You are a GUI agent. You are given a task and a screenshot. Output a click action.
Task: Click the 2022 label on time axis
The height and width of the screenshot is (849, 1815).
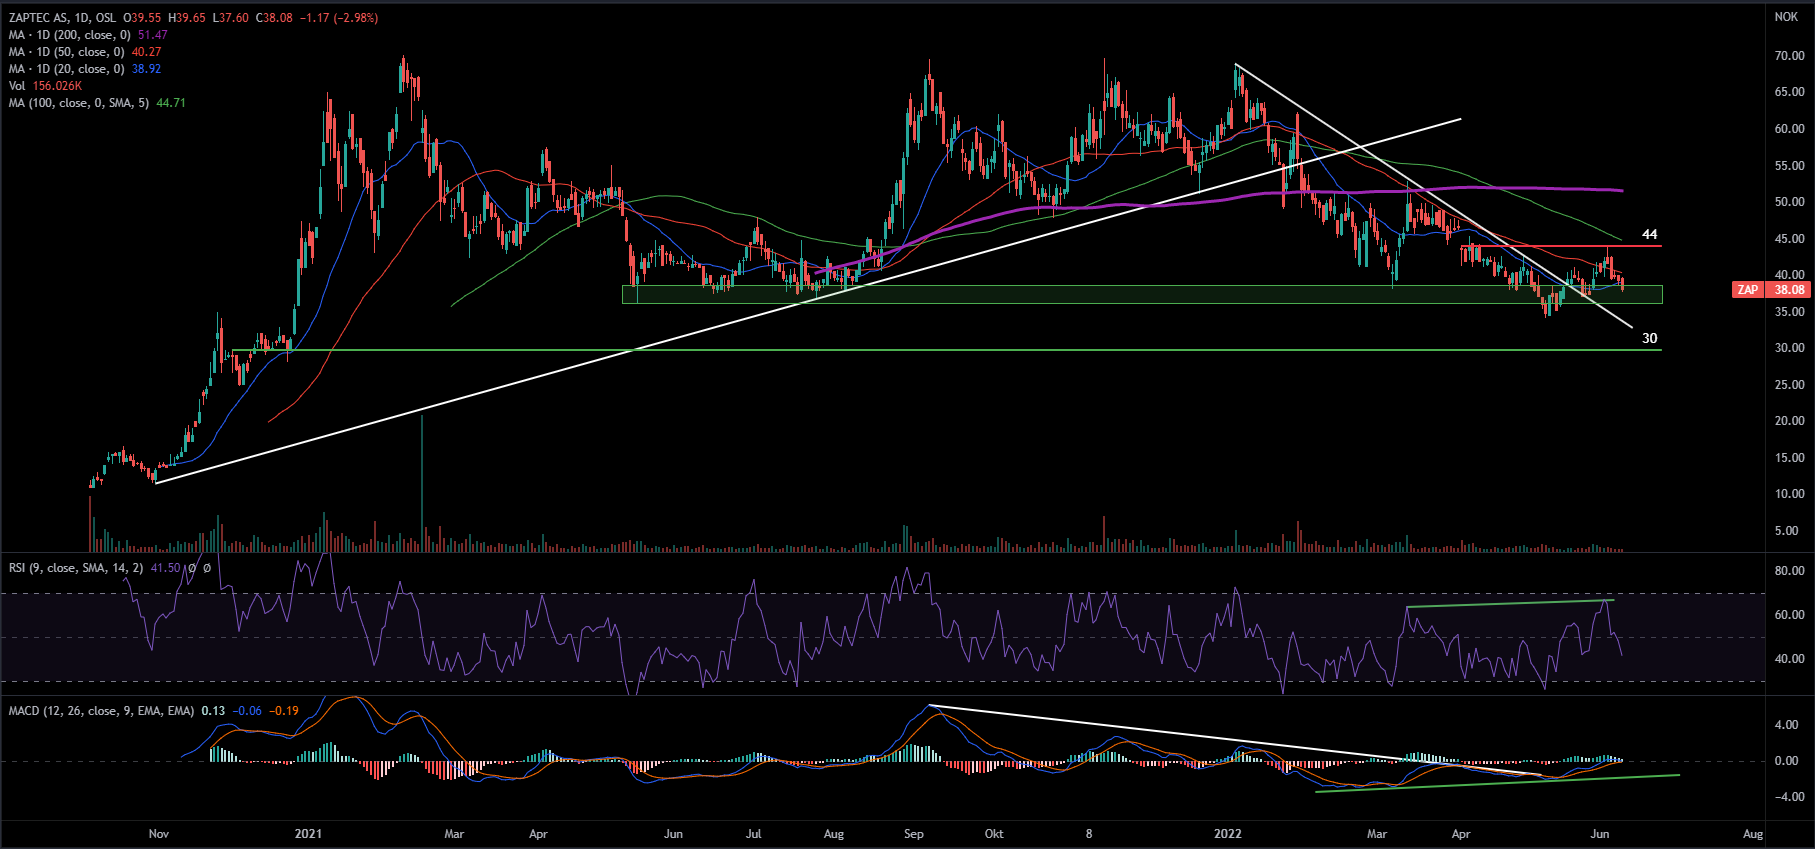[x=1227, y=834]
